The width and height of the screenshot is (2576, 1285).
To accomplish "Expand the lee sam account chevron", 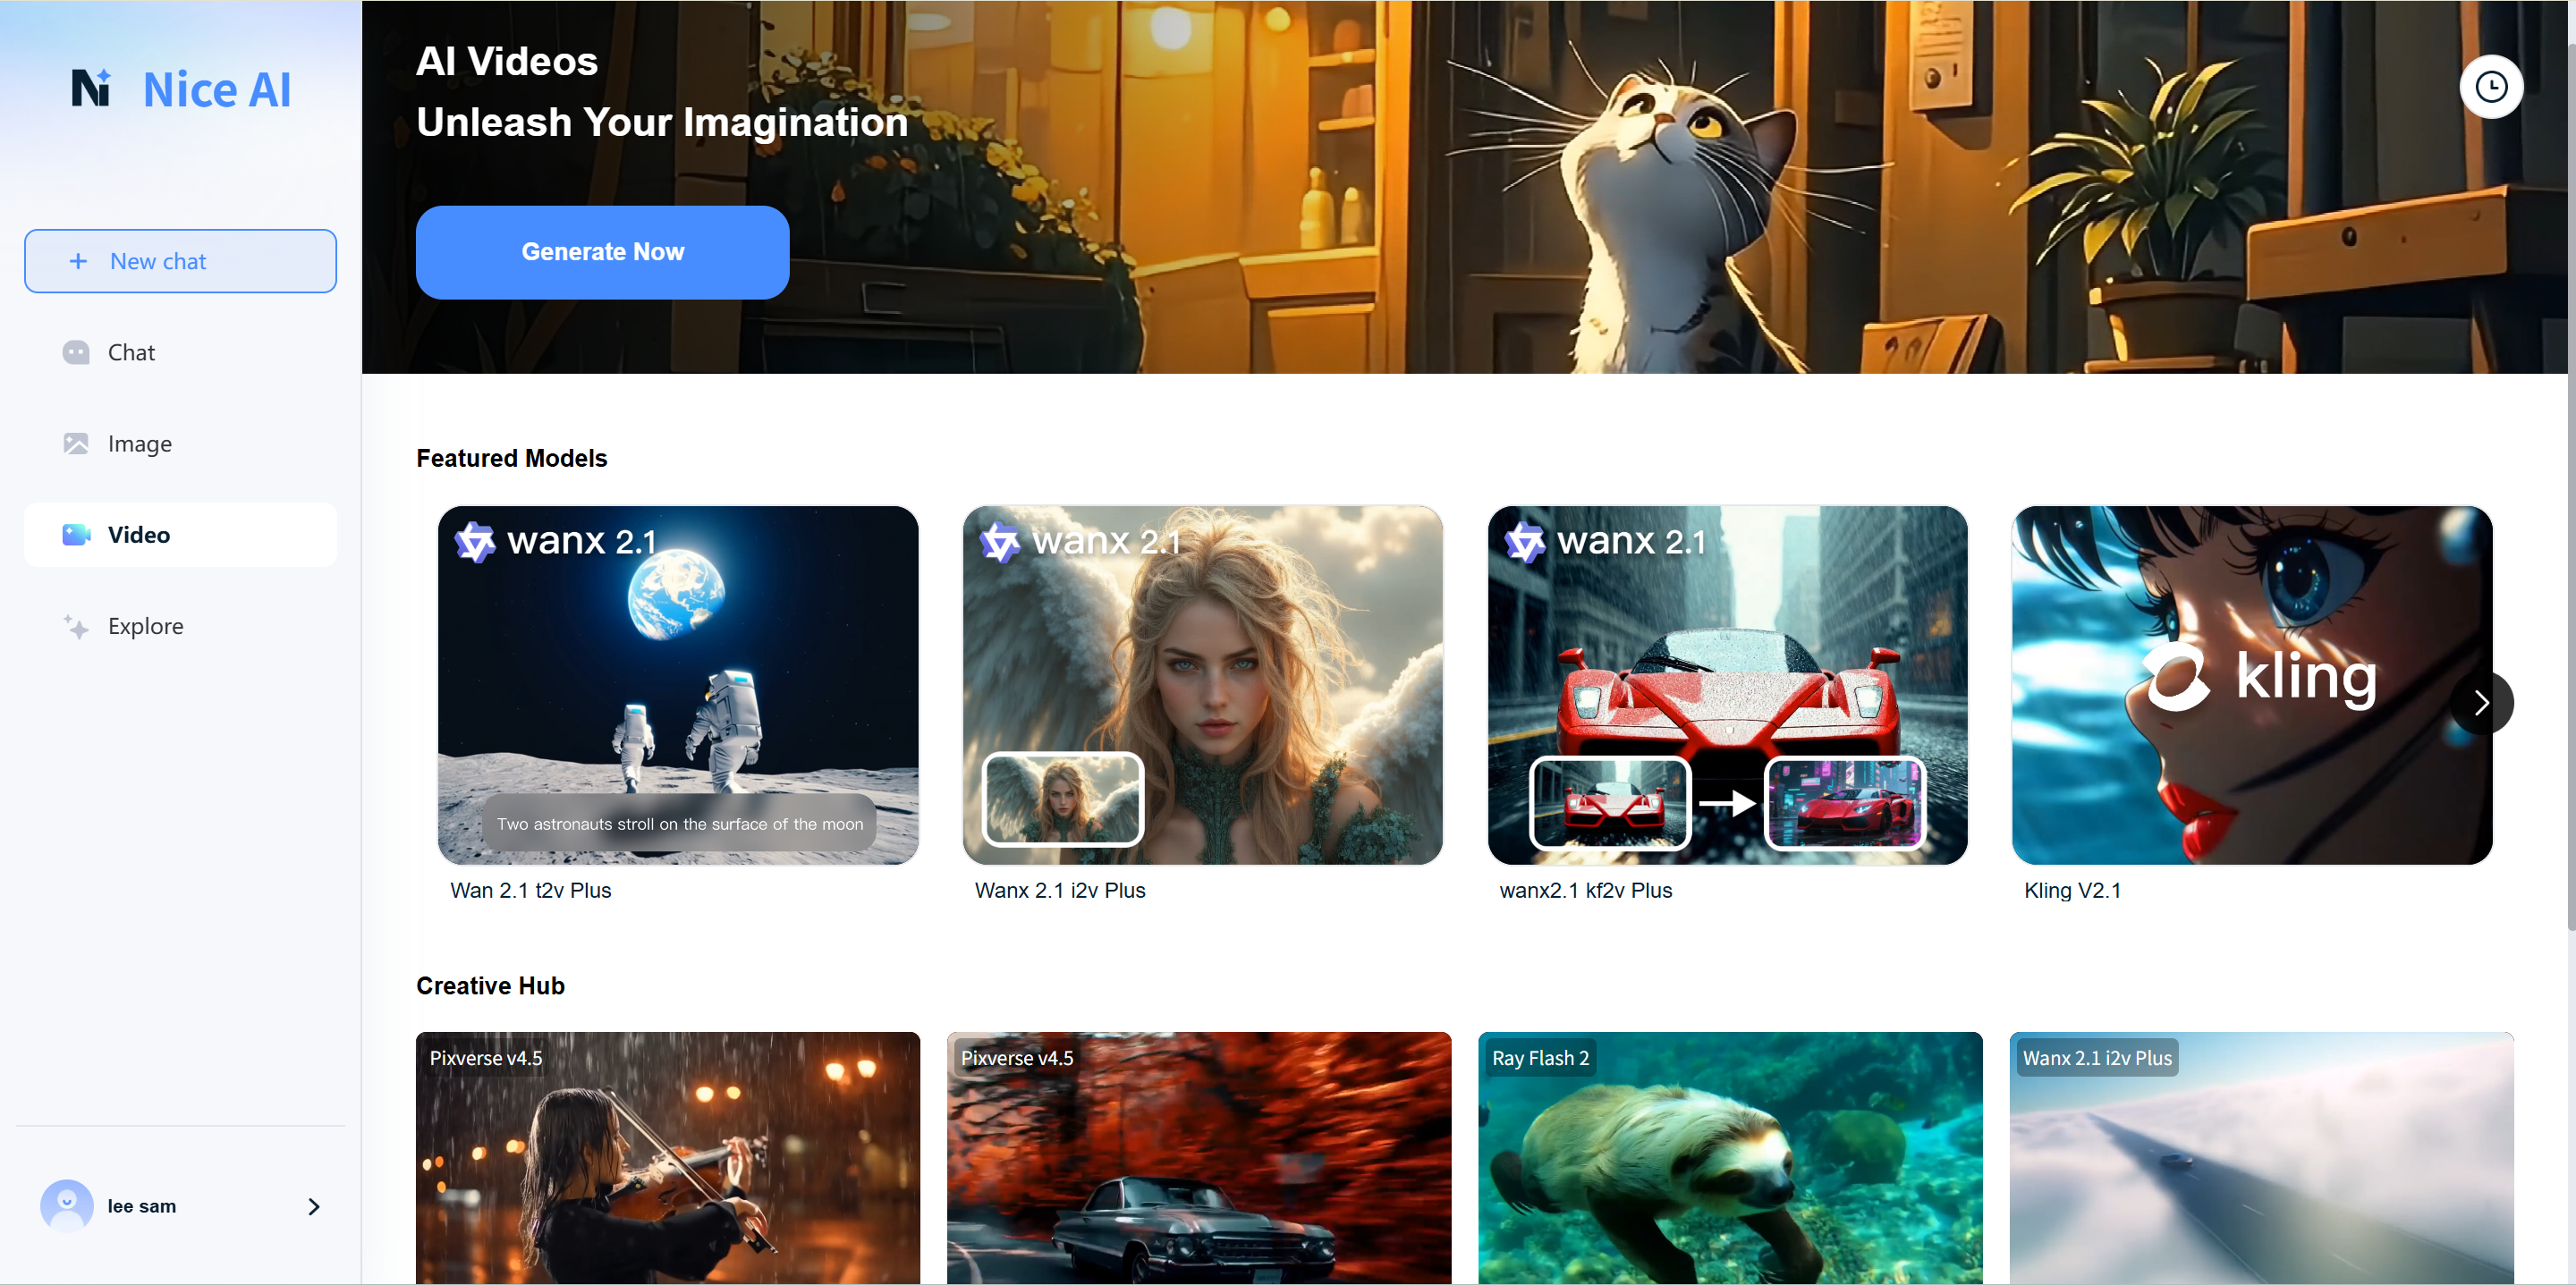I will click(314, 1206).
